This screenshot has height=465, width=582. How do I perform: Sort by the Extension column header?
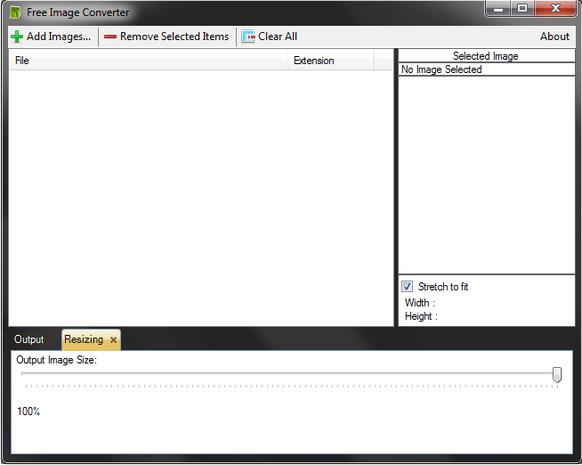point(330,60)
